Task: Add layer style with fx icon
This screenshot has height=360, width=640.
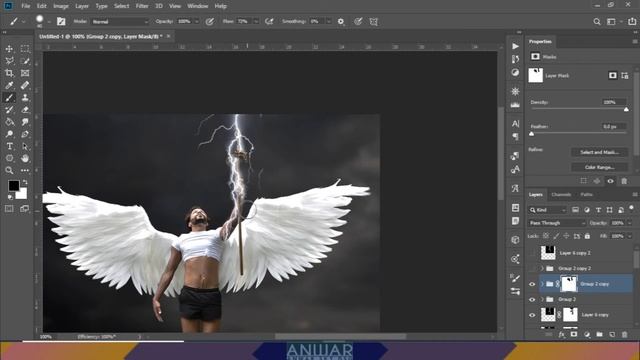Action: (562, 334)
